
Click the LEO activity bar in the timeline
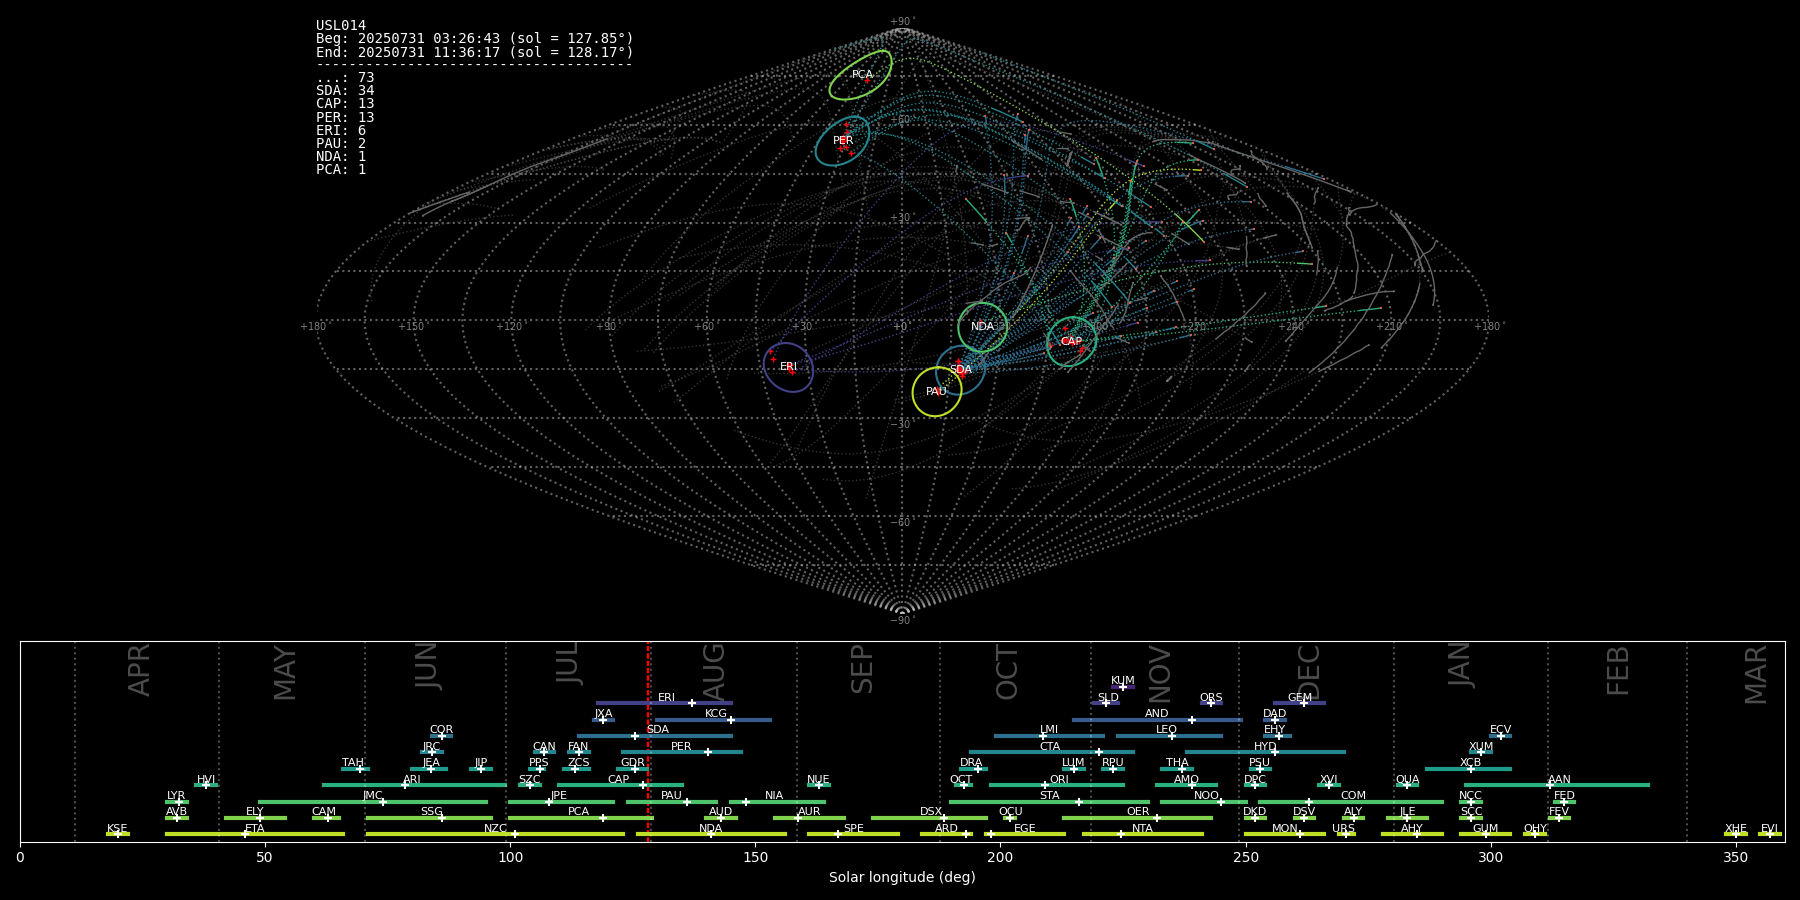1169,736
